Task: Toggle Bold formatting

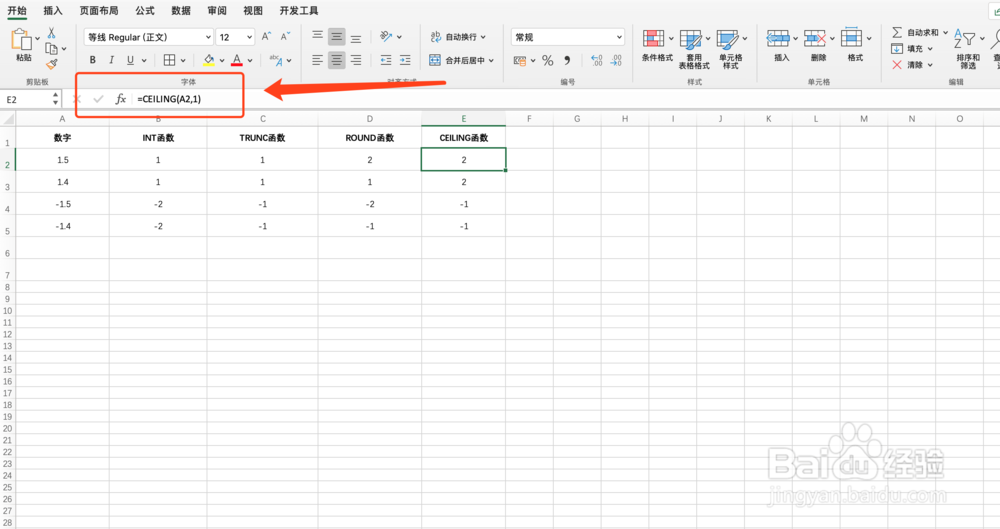Action: (x=92, y=60)
